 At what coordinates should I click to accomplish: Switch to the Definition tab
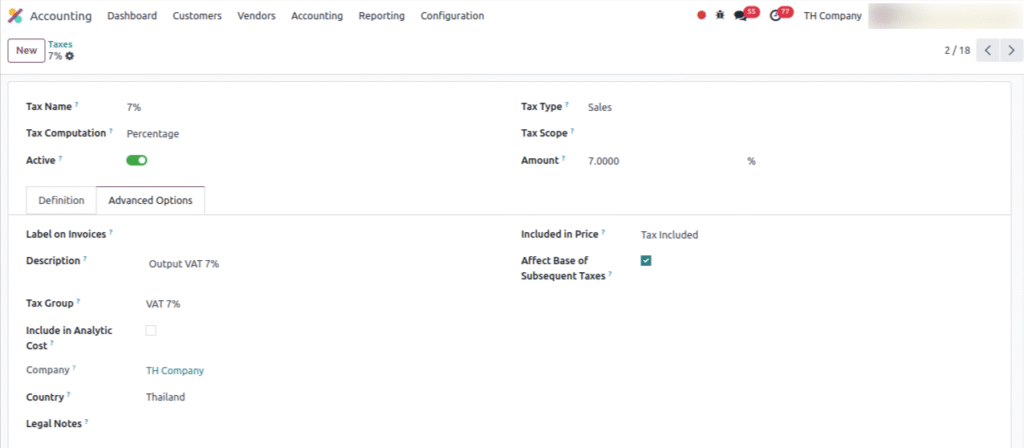click(61, 201)
